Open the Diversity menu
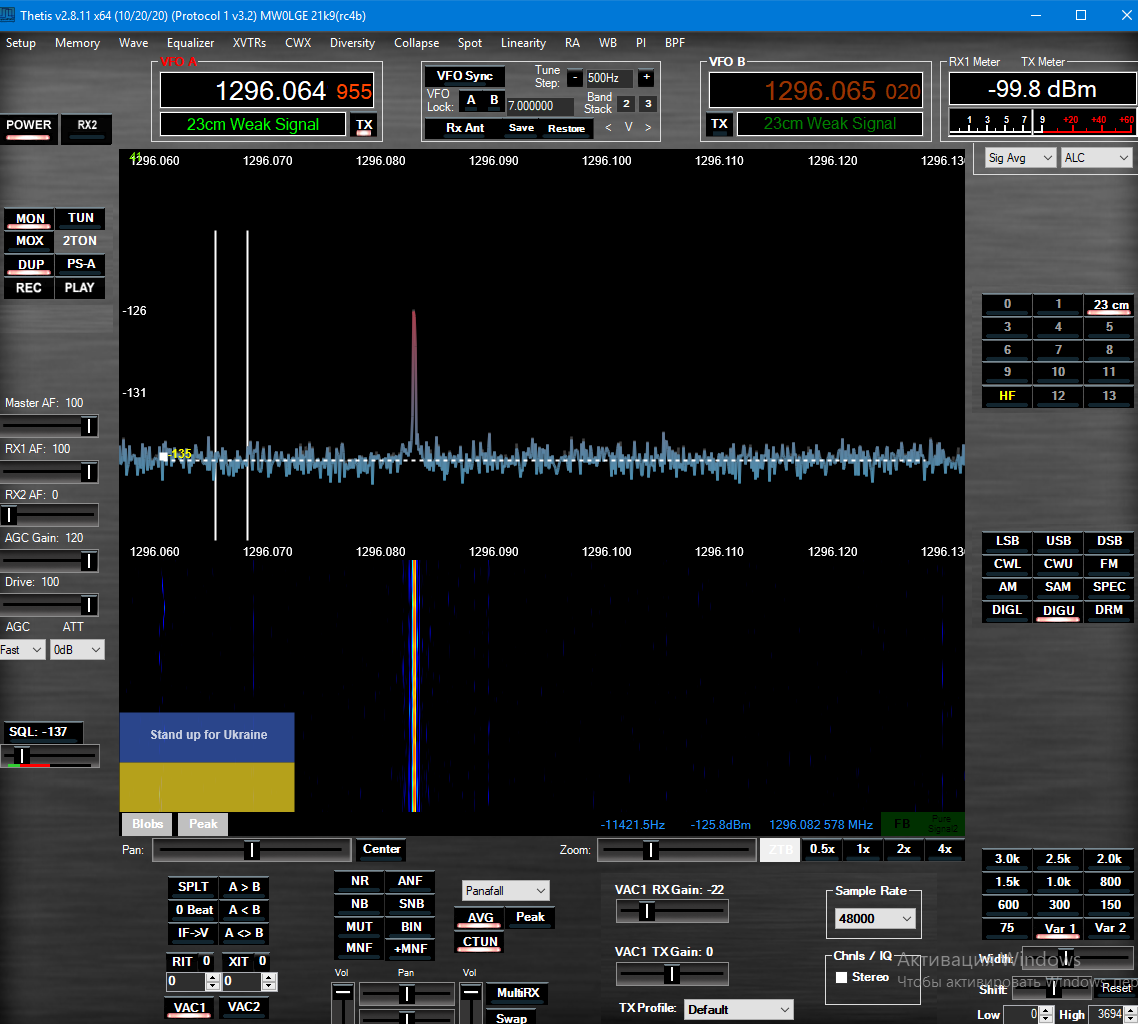This screenshot has width=1138, height=1024. (352, 43)
